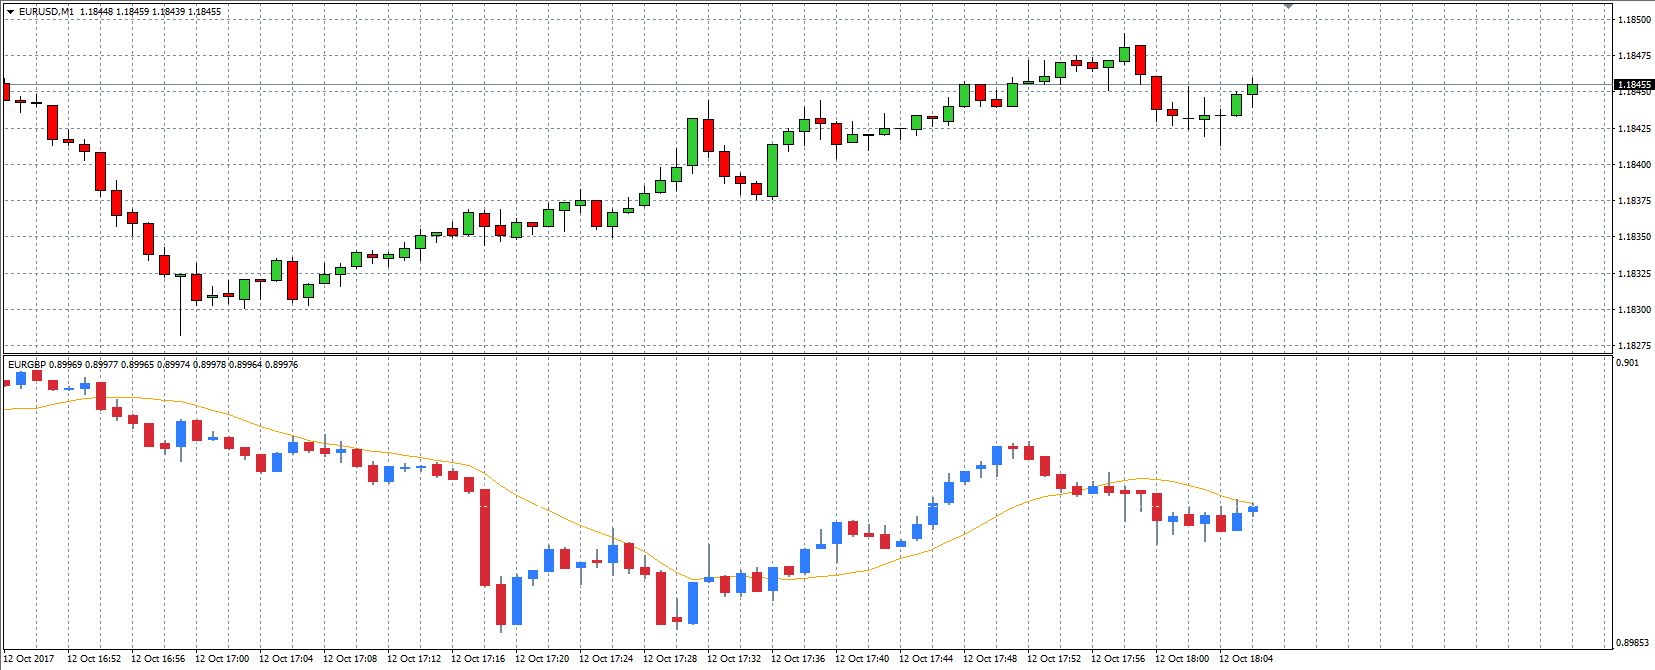Click the 12 Oct 17:00 time label
This screenshot has height=670, width=1655.
222,659
